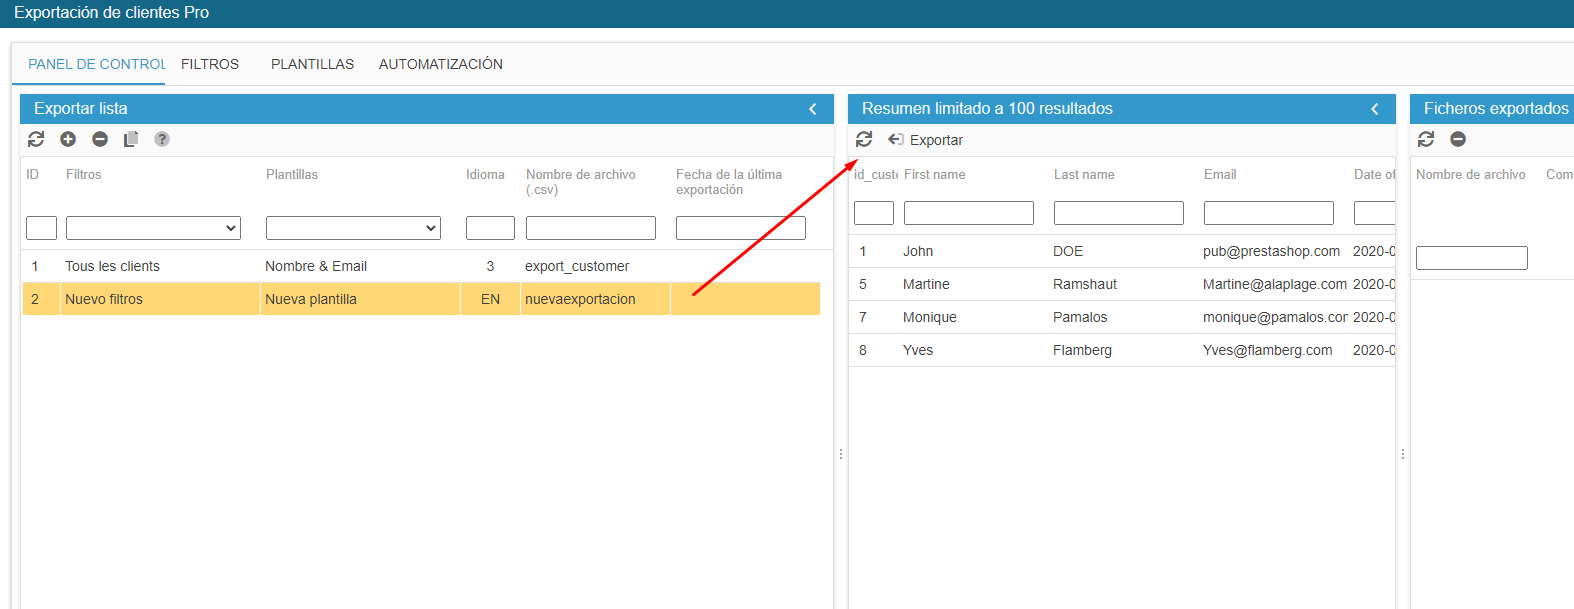
Task: Open the Plantillas column filter dropdown
Action: click(353, 228)
